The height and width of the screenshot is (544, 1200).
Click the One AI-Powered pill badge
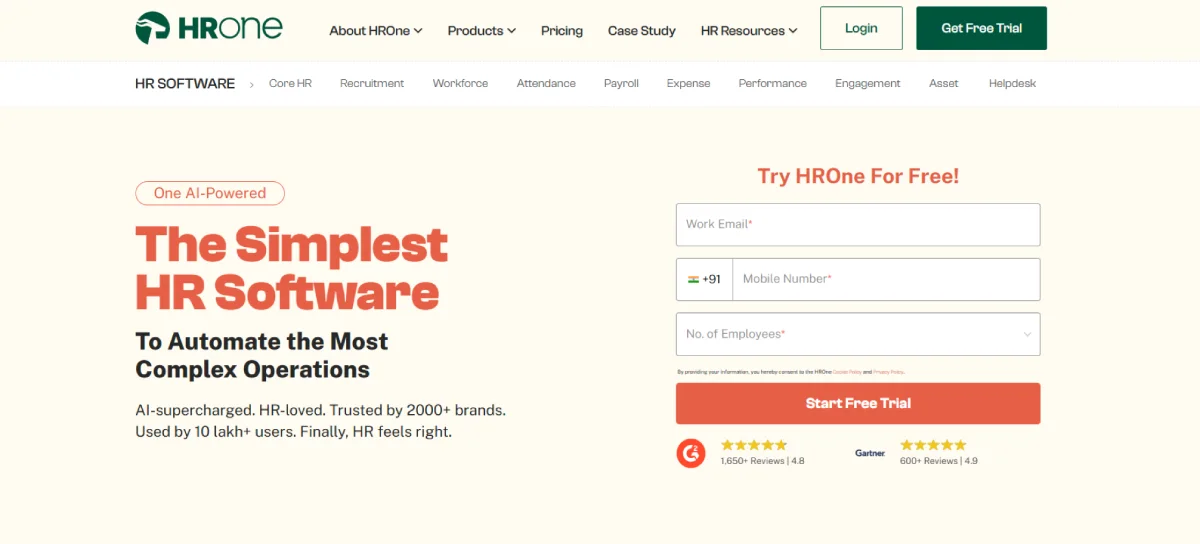210,193
